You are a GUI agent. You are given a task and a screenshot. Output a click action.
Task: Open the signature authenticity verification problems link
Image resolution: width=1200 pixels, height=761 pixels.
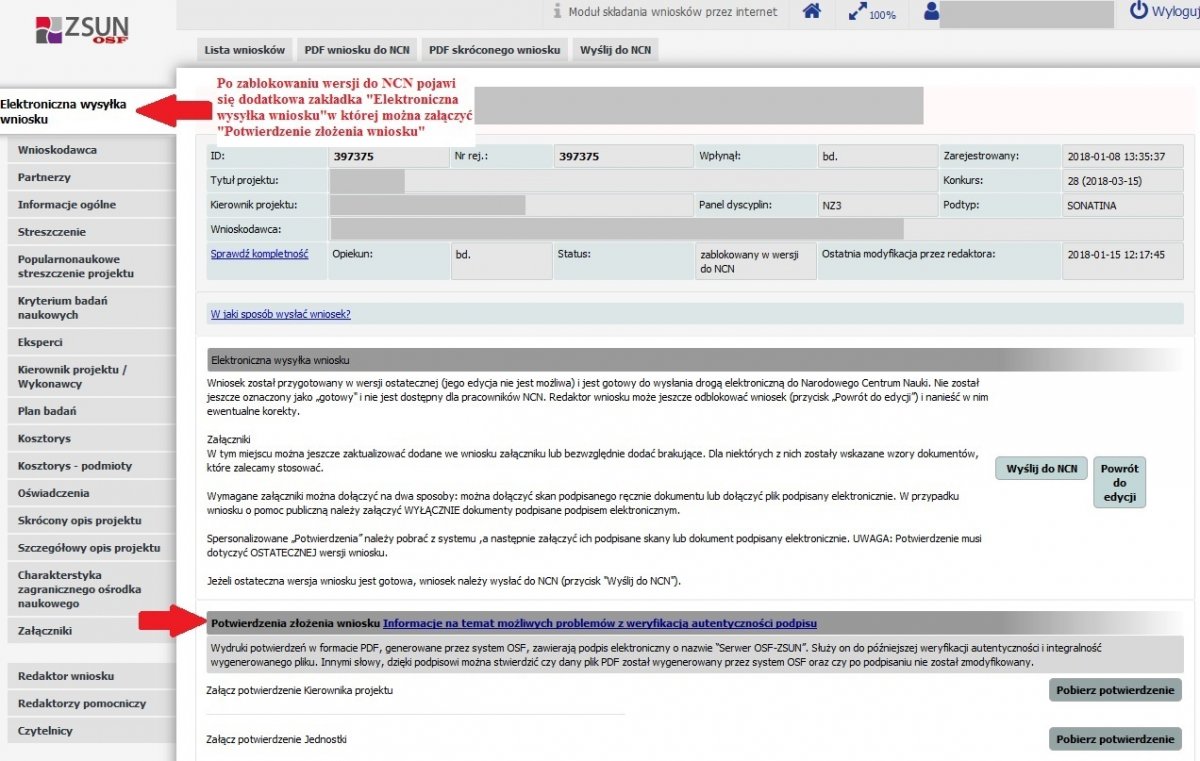[600, 623]
